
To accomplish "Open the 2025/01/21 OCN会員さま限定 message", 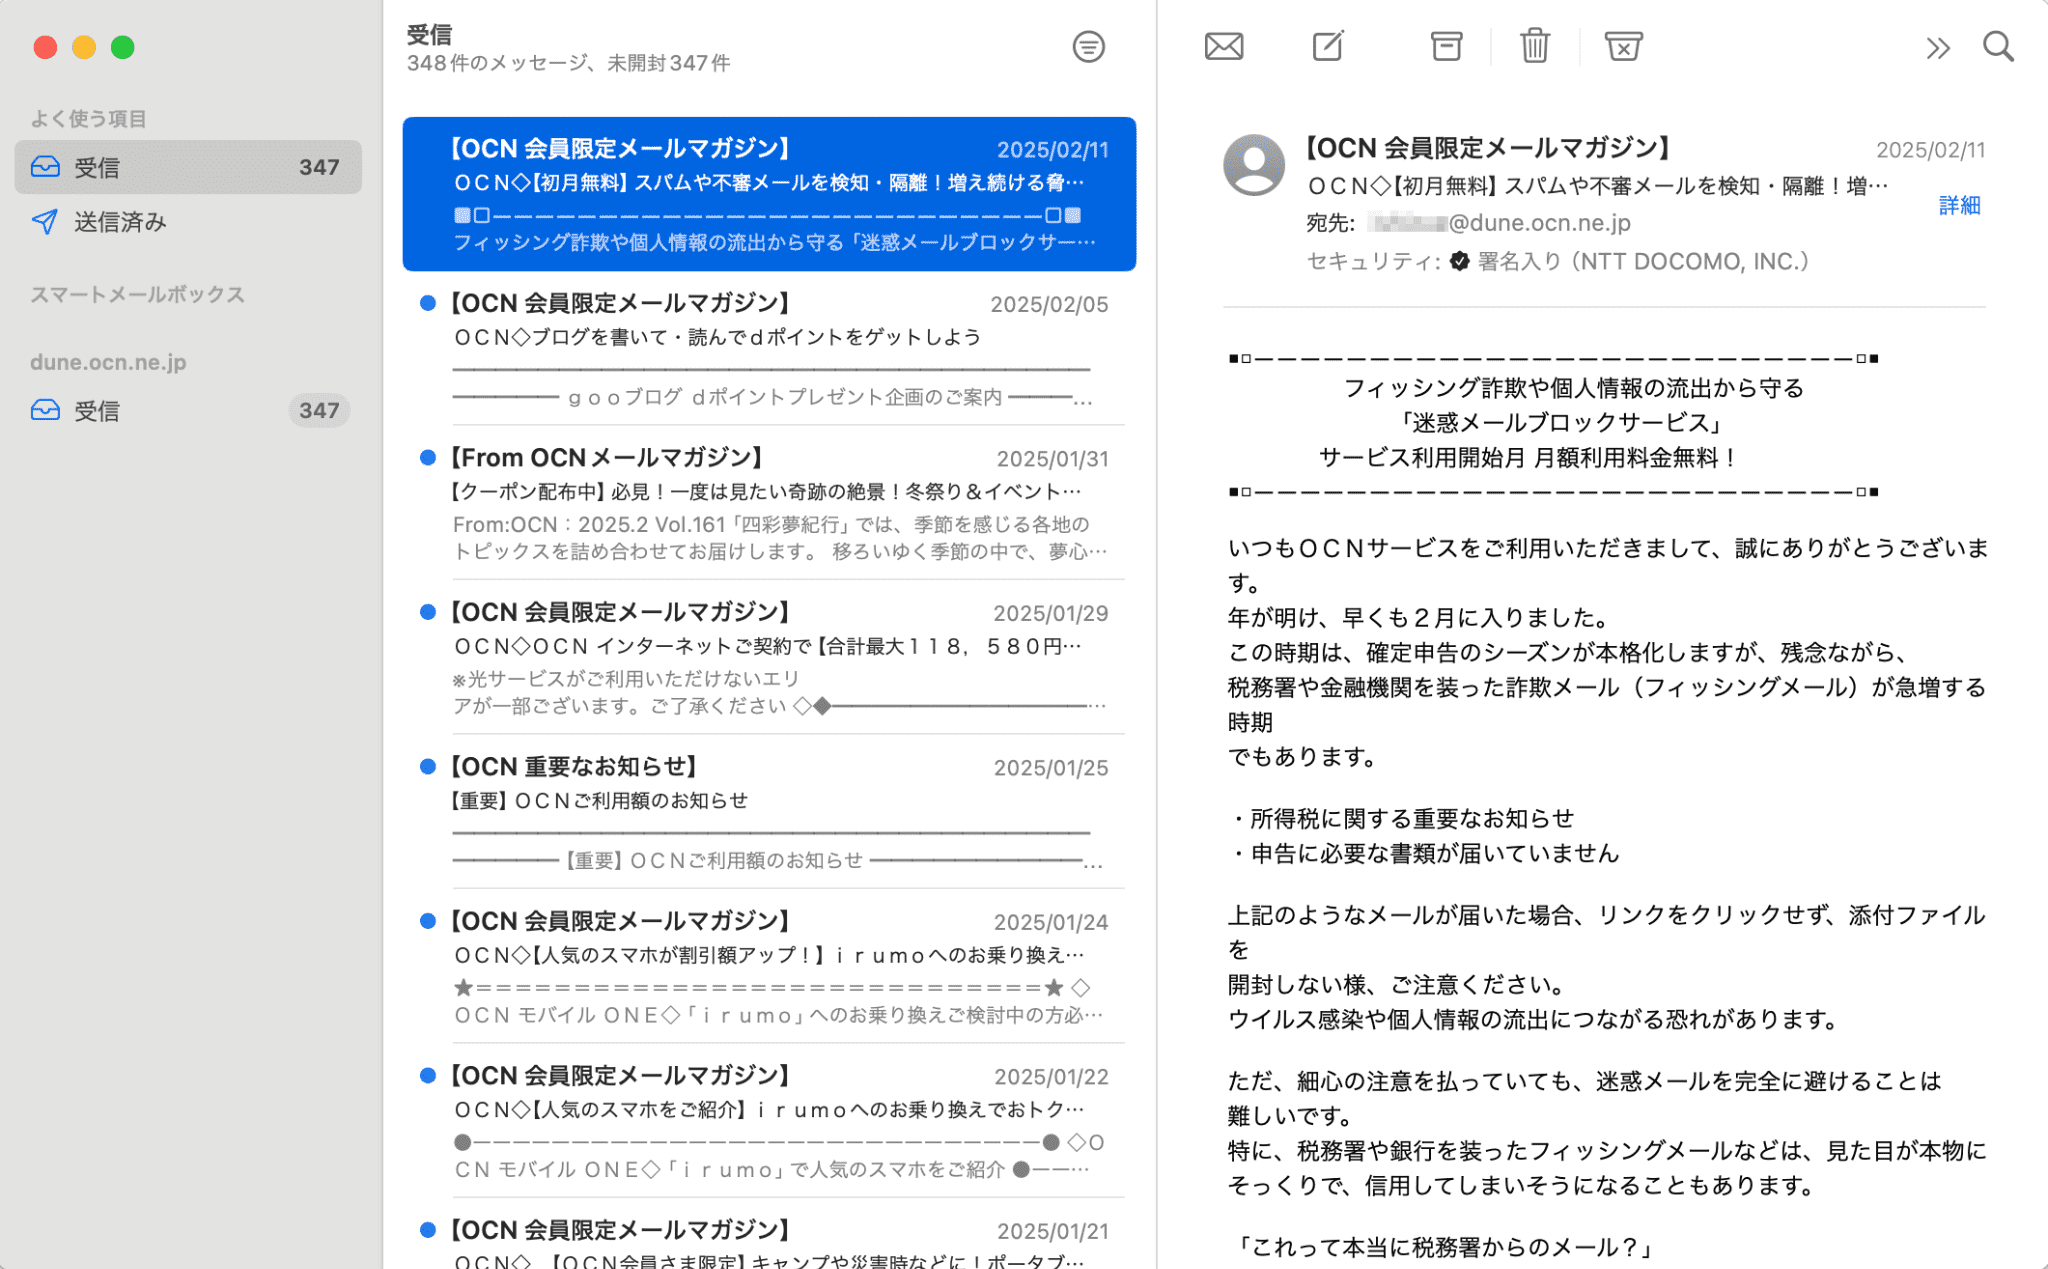I will pos(769,1235).
